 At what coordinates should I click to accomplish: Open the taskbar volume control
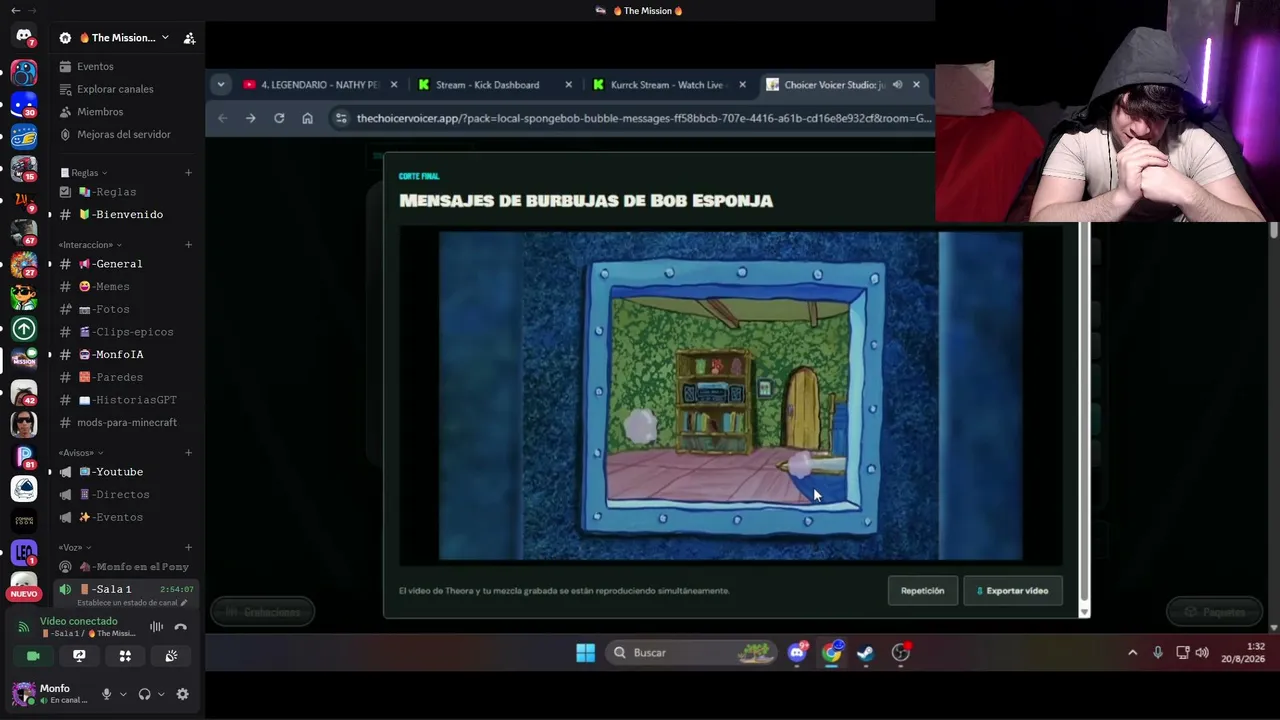point(1202,653)
